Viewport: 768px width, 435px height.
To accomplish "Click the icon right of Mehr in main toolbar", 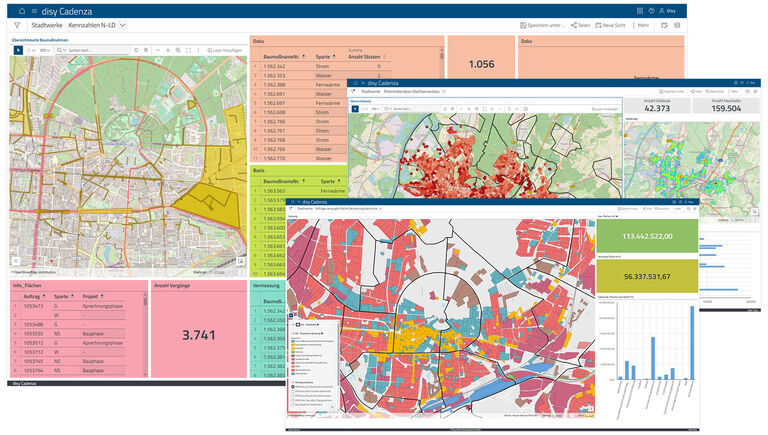I will [665, 25].
